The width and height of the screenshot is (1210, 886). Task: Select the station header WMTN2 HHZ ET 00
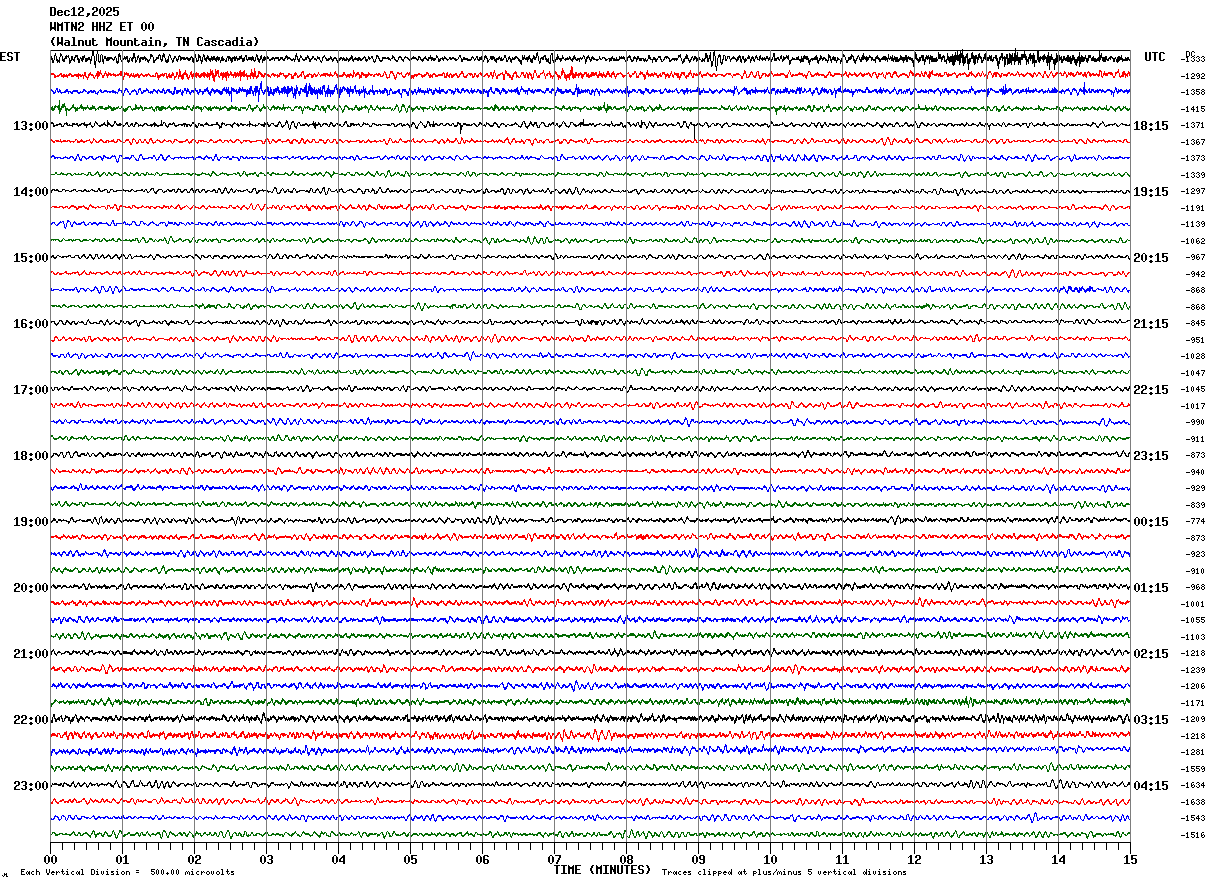102,27
